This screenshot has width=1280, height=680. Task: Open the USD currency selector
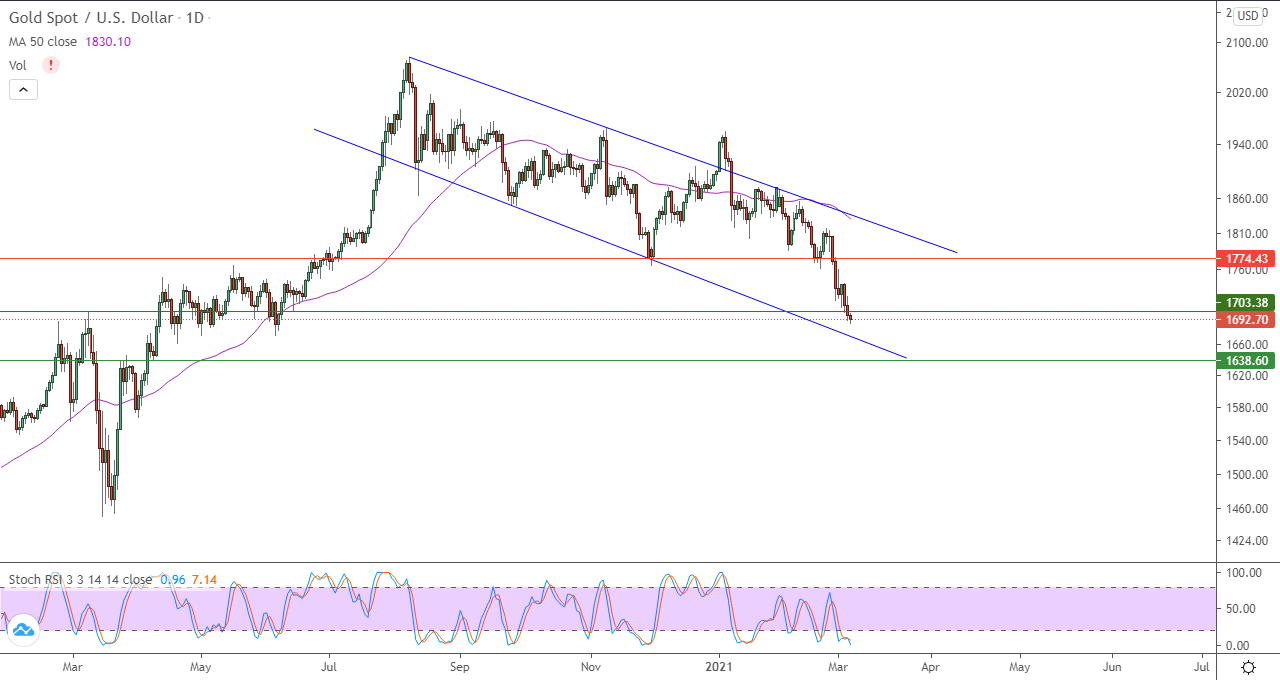pyautogui.click(x=1247, y=16)
